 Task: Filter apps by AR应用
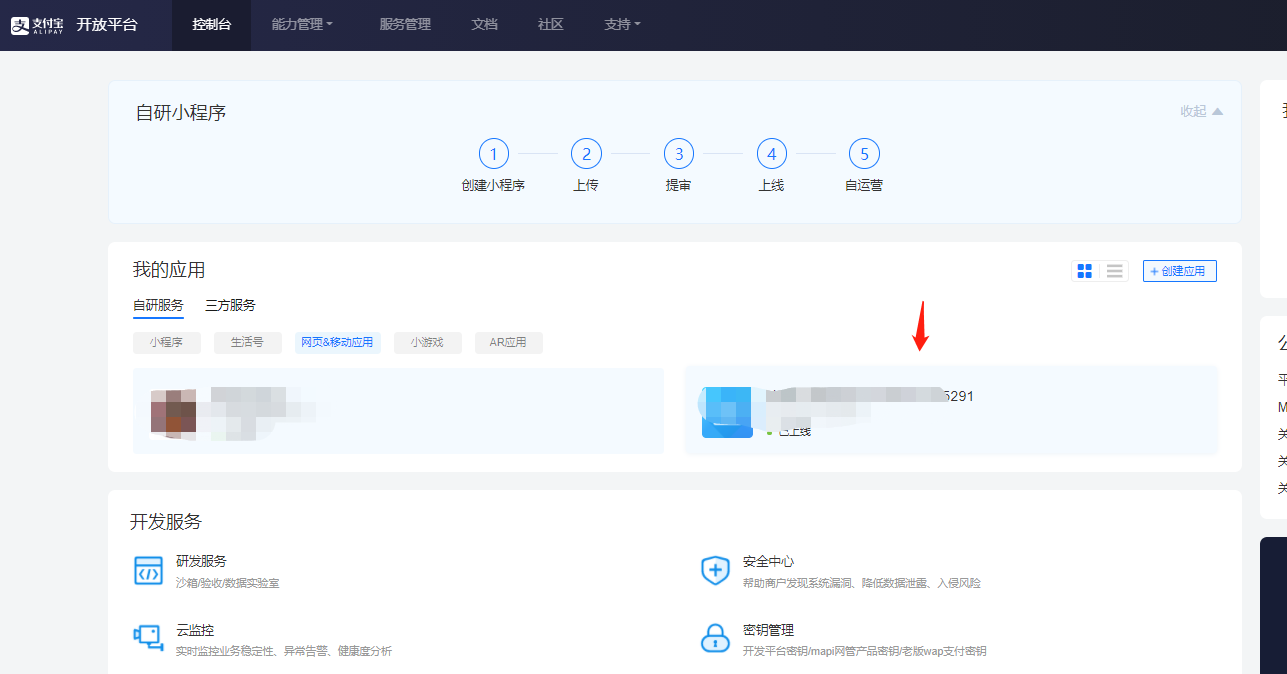(x=508, y=343)
